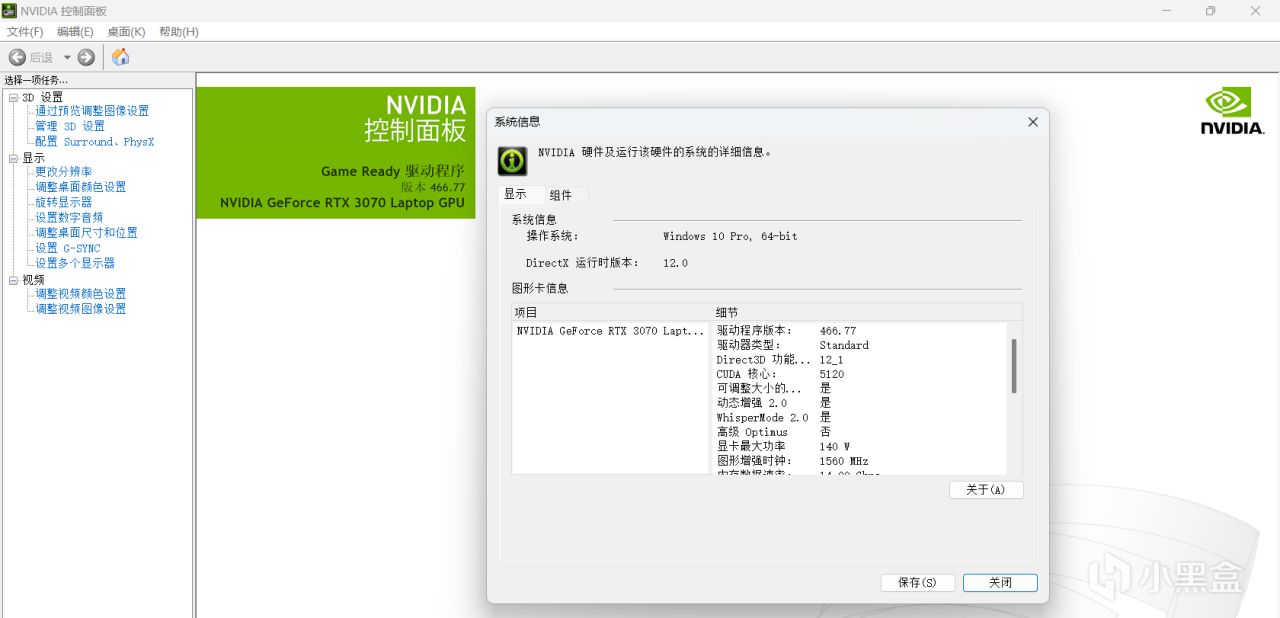Click 关闭 to dismiss the dialog

pyautogui.click(x=999, y=582)
